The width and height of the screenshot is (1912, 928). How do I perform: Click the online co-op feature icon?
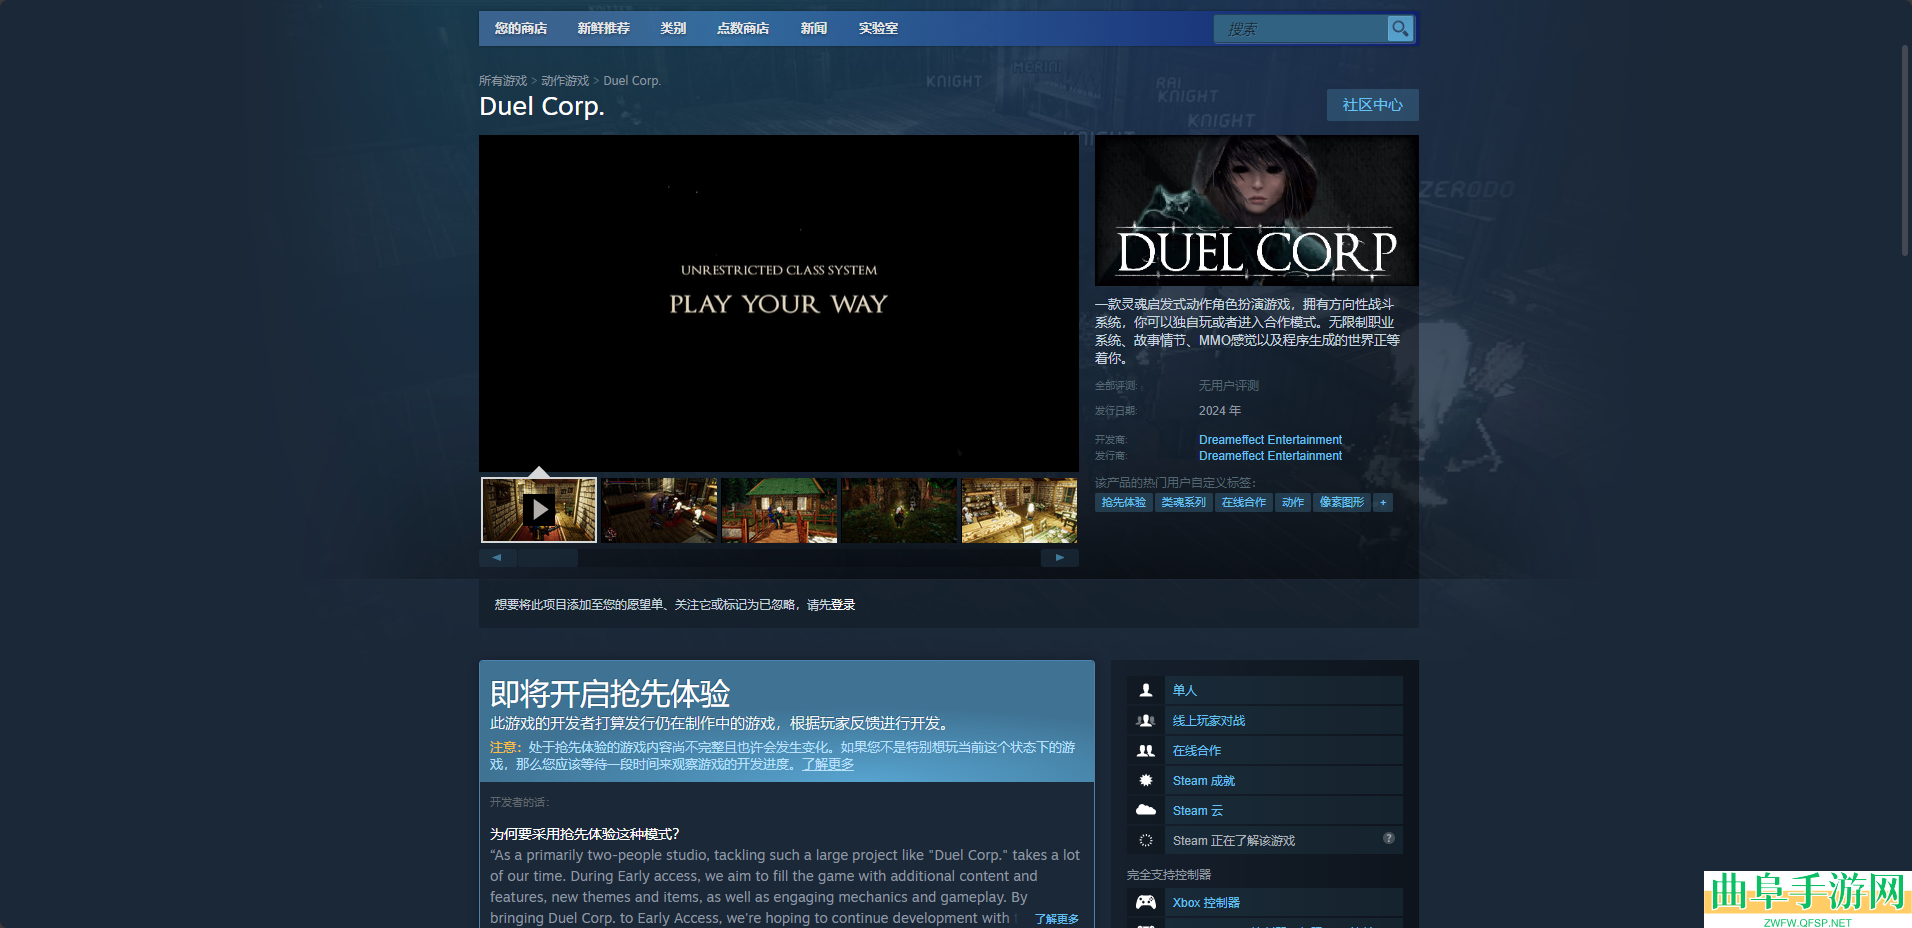[x=1146, y=750]
